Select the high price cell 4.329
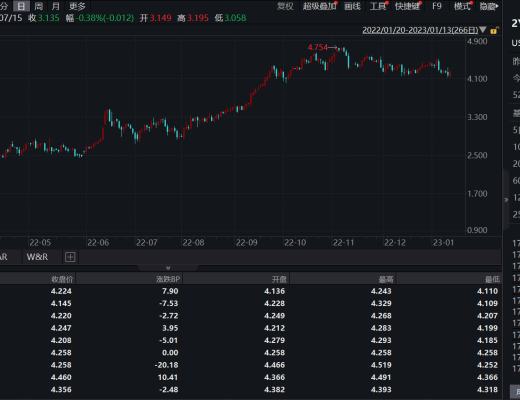520x400 pixels. click(381, 304)
